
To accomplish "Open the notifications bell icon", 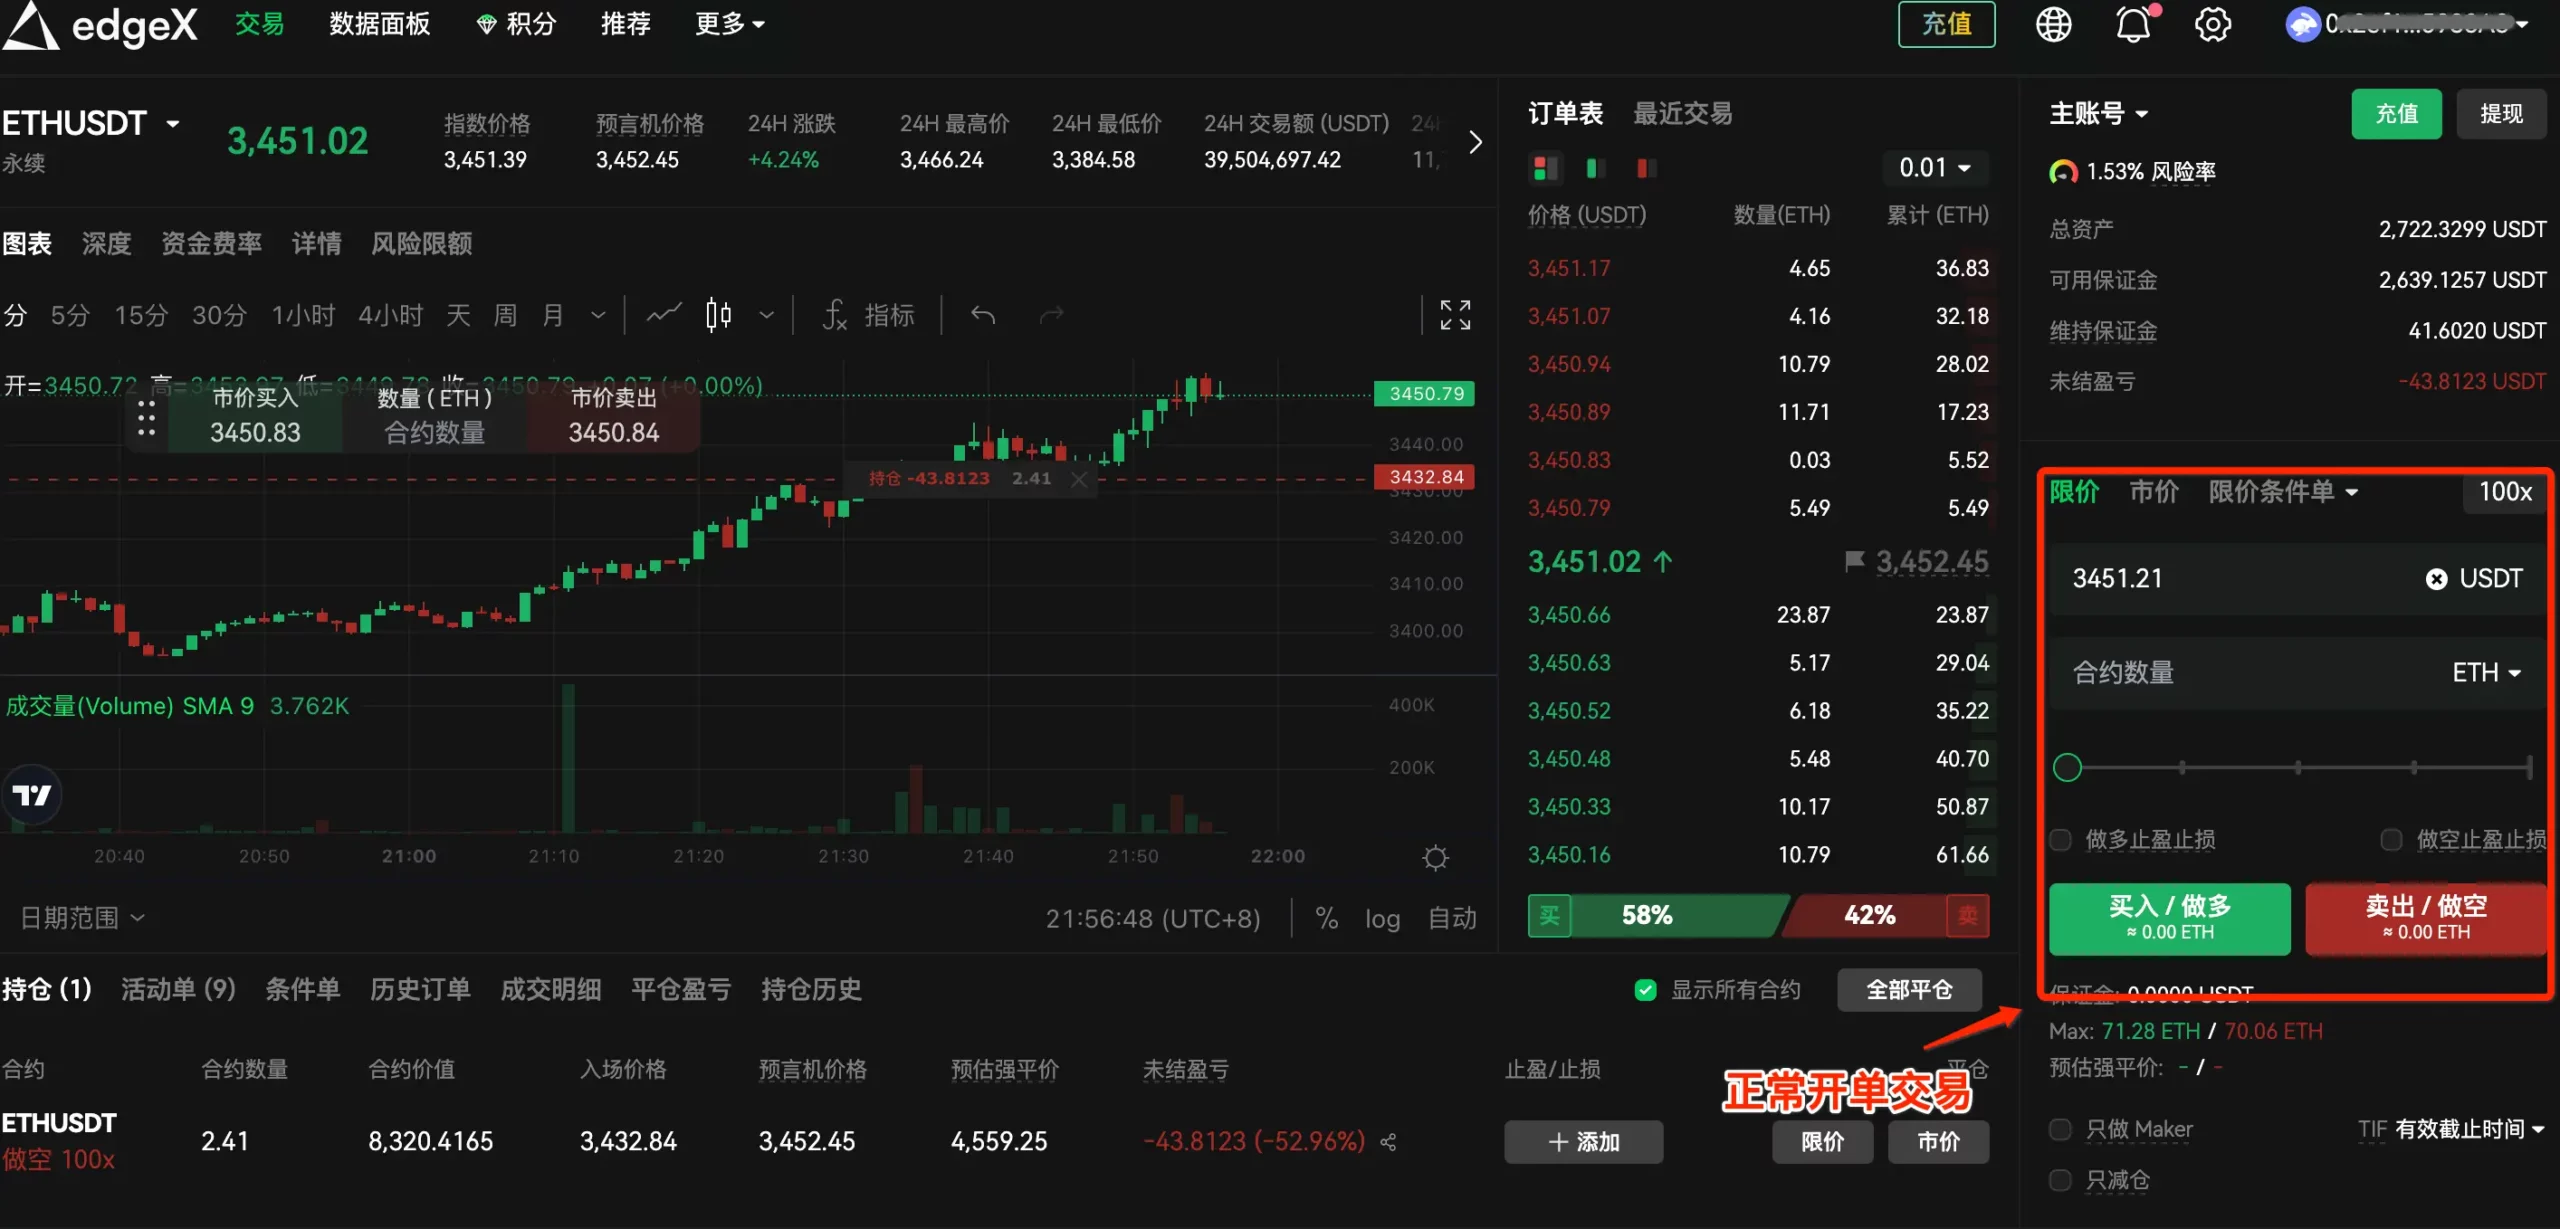I will pyautogui.click(x=2133, y=24).
